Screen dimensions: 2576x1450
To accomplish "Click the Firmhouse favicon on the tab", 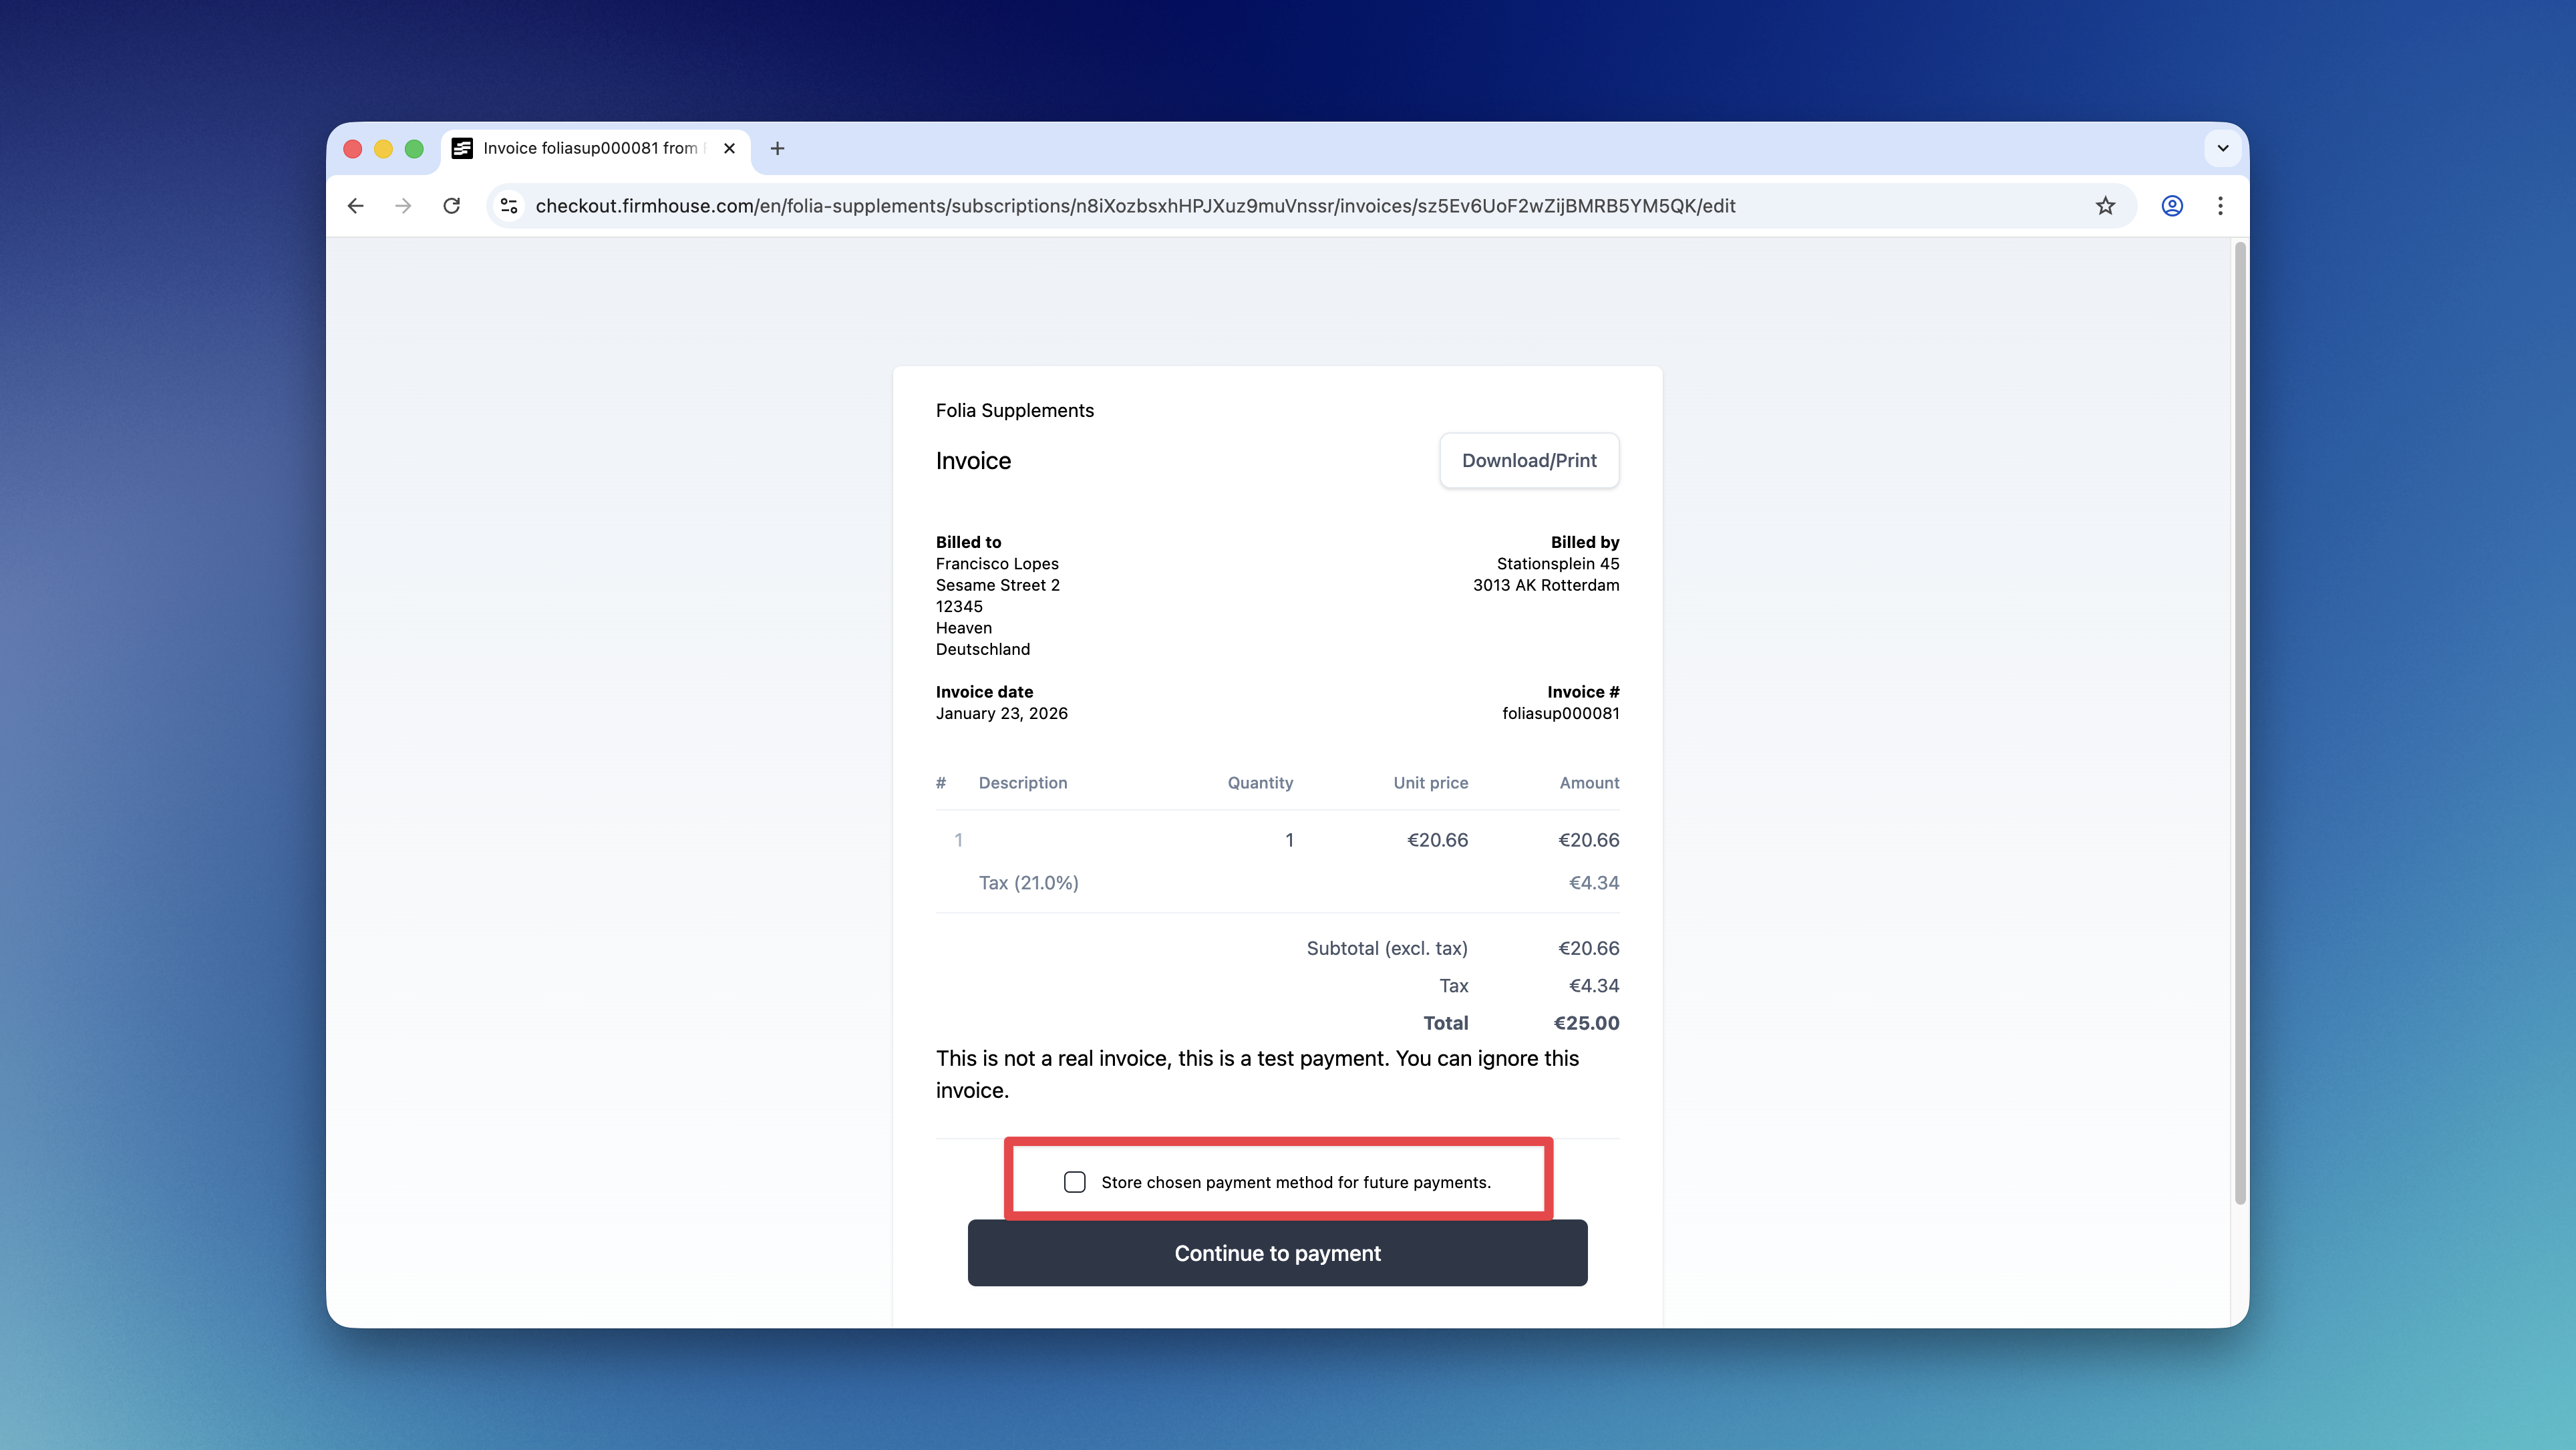I will (x=462, y=148).
